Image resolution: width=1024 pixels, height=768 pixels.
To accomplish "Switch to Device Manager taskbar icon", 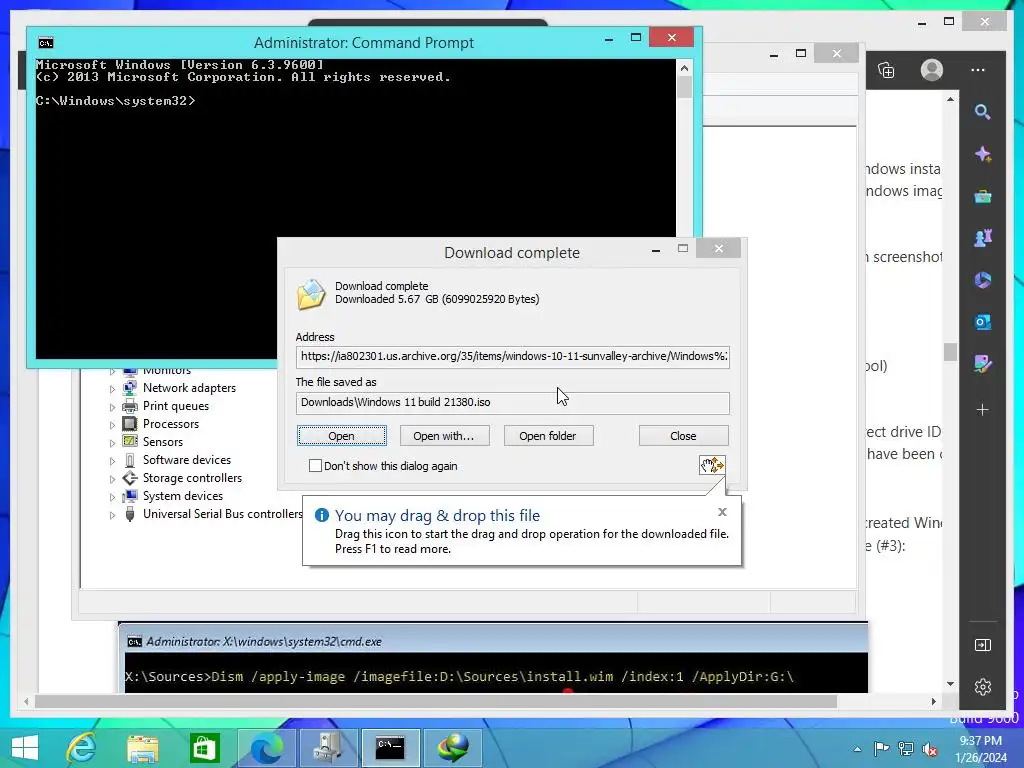I will point(328,748).
